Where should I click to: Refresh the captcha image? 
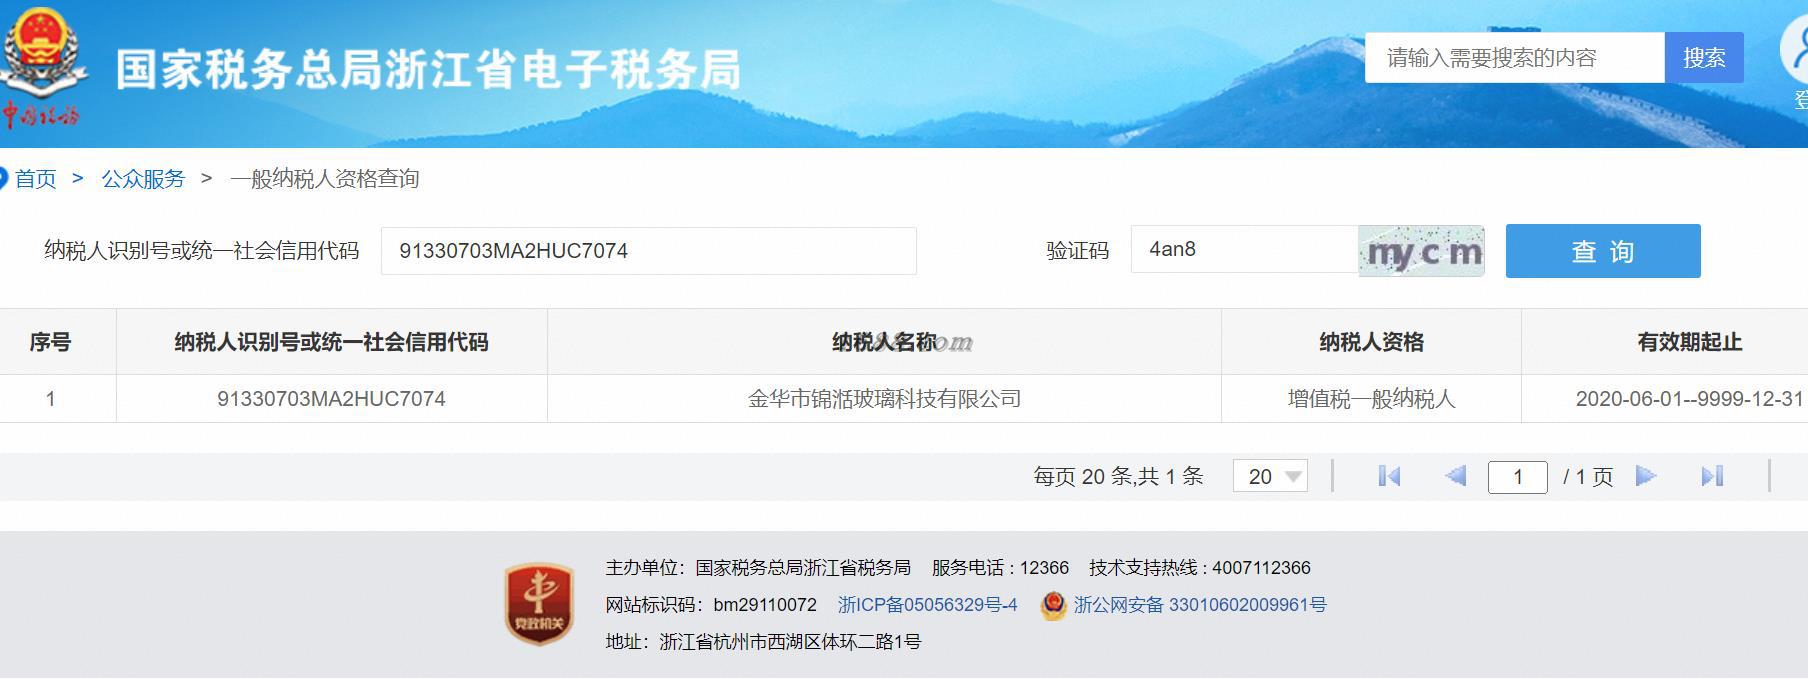(x=1421, y=251)
